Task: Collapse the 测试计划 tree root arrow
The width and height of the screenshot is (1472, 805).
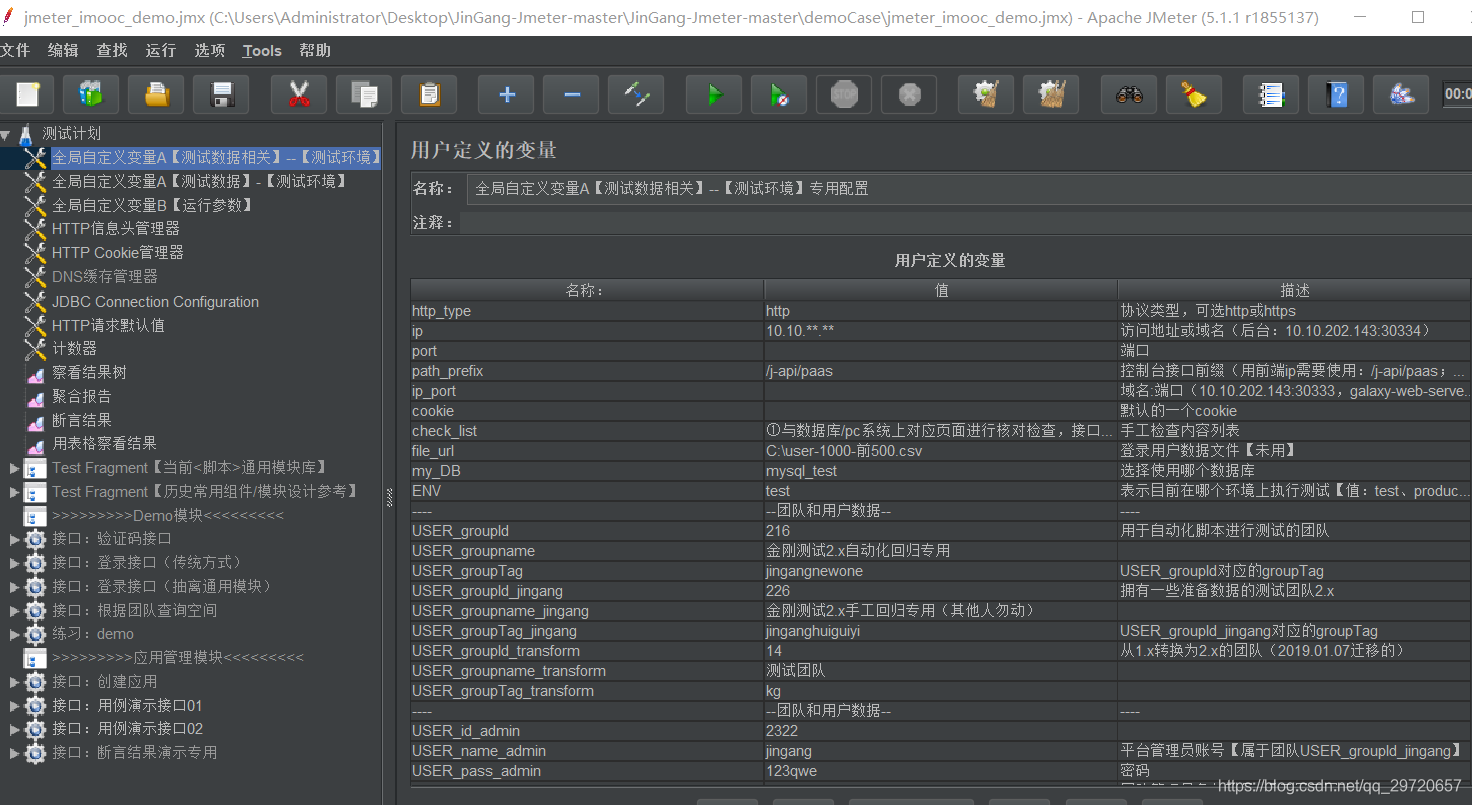Action: (8, 133)
